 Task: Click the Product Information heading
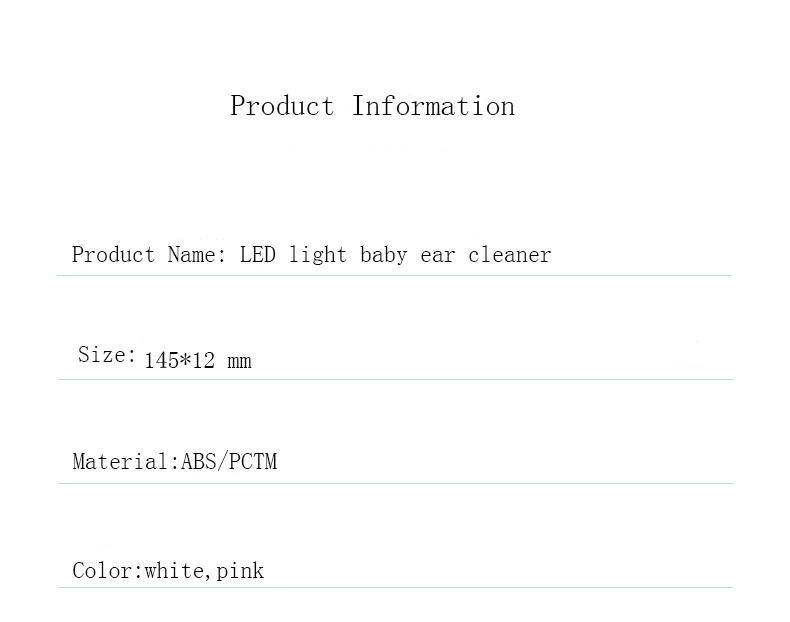point(372,106)
